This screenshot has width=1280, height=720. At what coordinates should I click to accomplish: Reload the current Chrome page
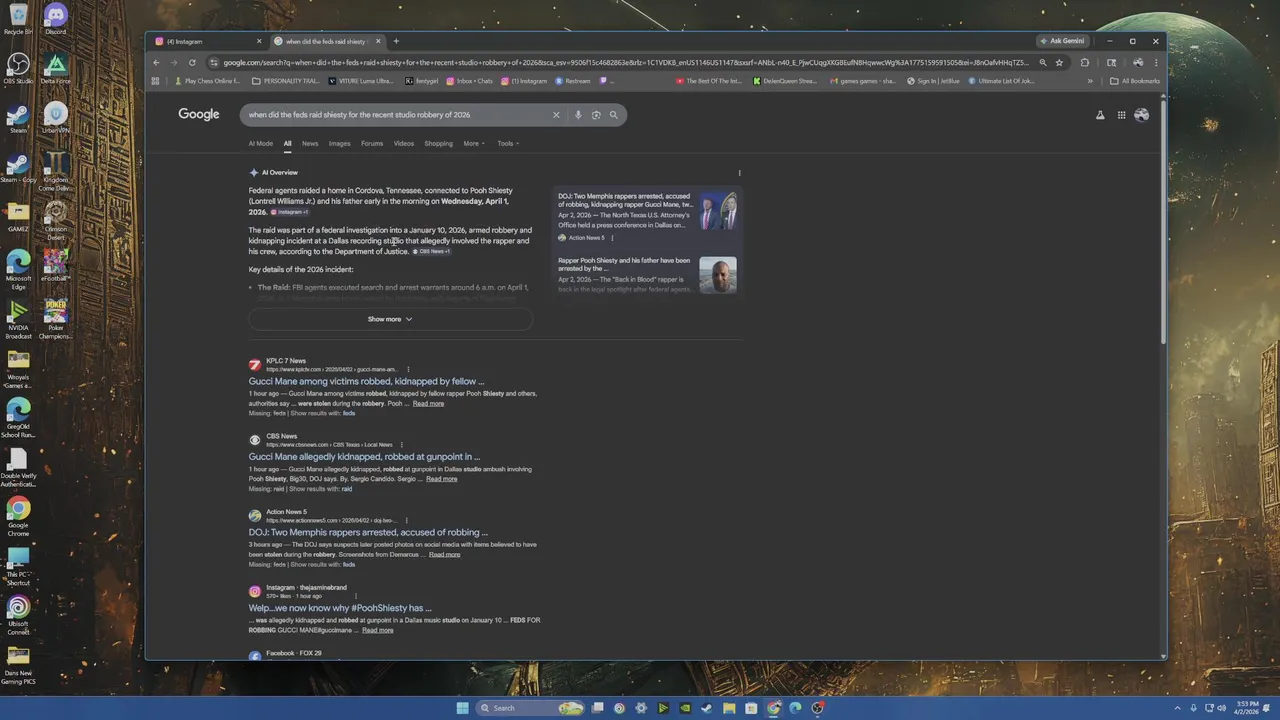192,62
